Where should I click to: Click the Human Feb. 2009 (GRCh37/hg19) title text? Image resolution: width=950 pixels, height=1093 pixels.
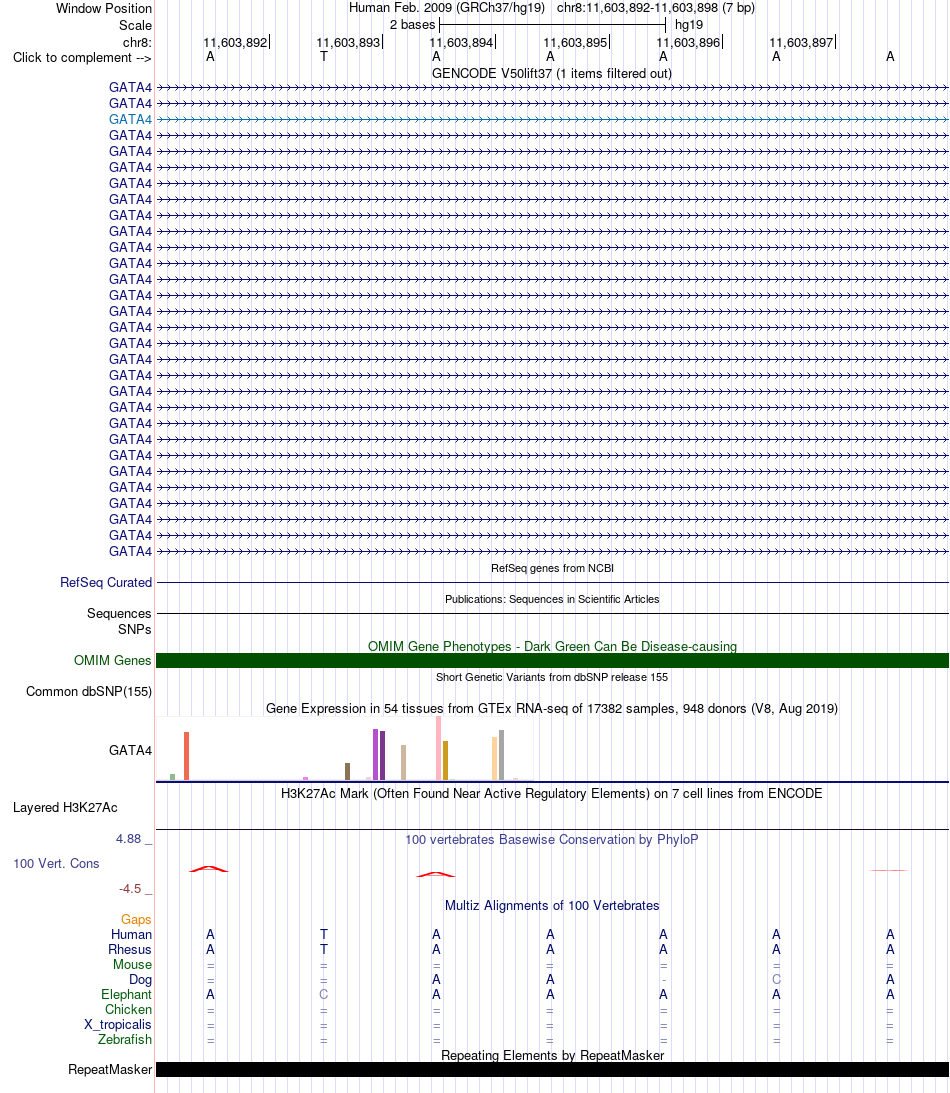click(x=447, y=8)
